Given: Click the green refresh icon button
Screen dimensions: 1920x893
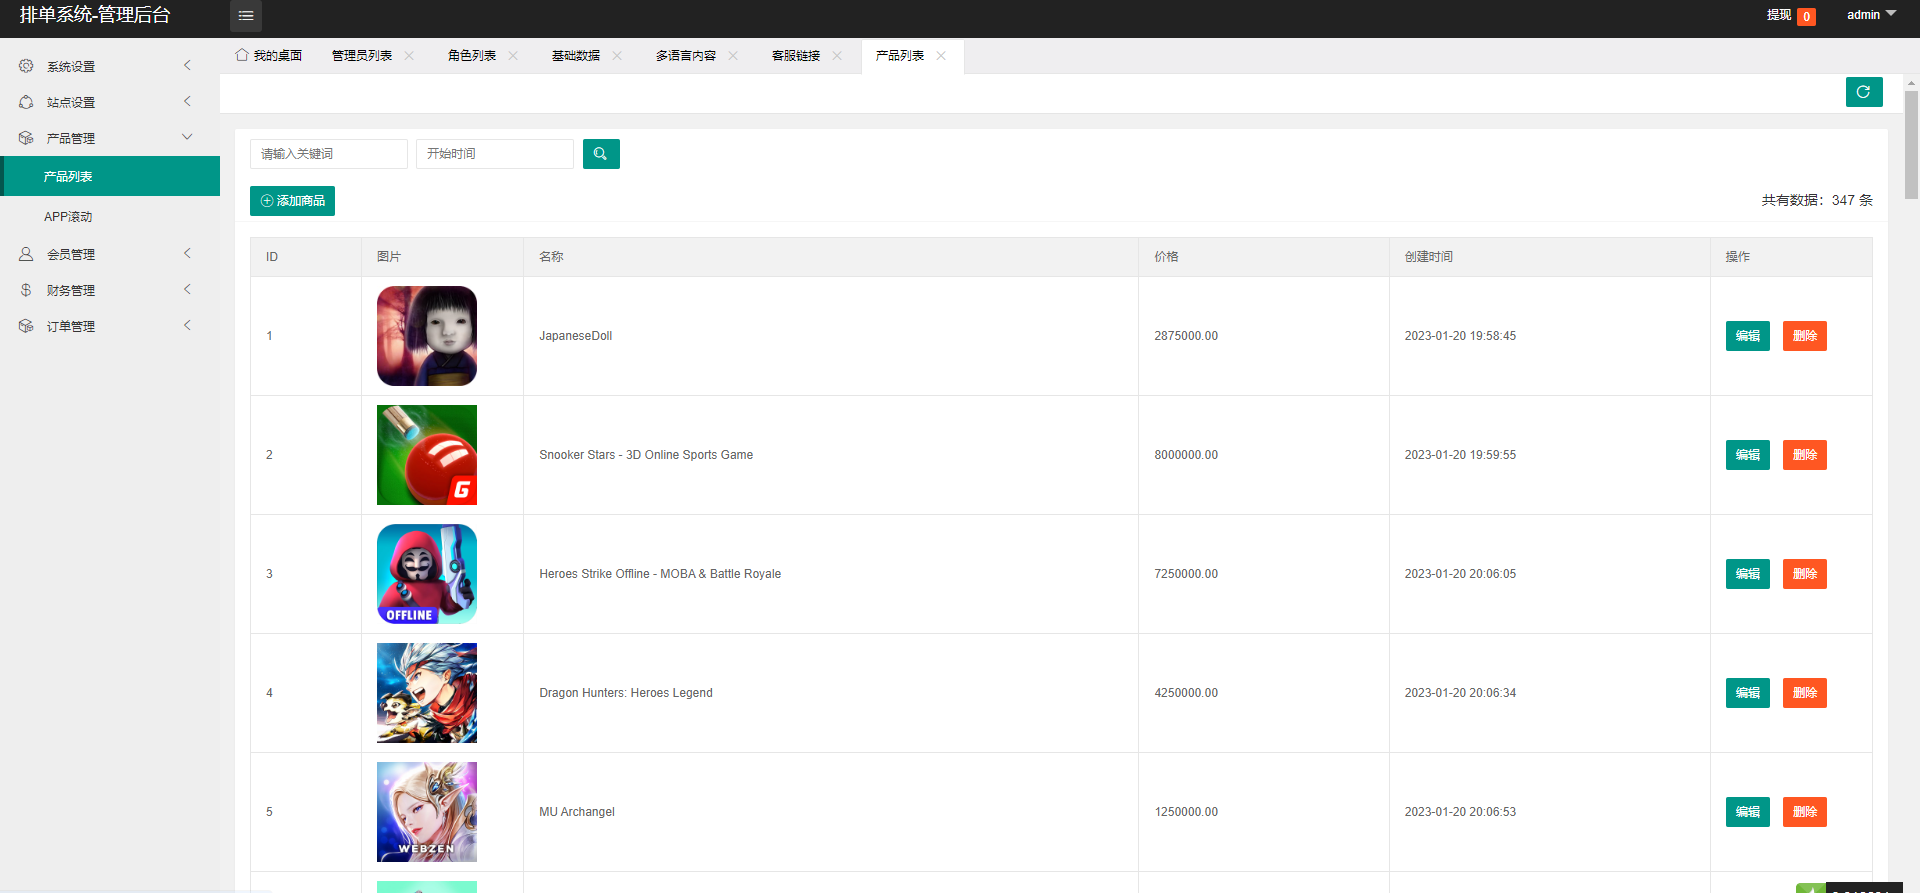Looking at the screenshot, I should point(1863,92).
